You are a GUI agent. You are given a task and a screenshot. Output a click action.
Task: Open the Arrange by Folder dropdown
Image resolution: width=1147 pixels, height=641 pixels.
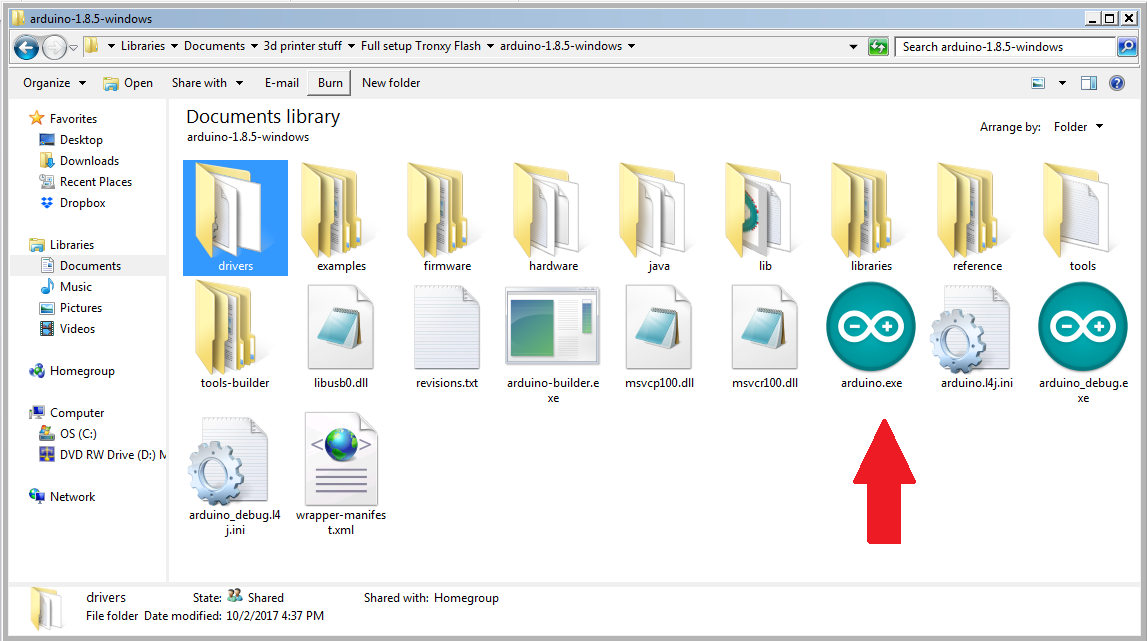pos(1078,127)
